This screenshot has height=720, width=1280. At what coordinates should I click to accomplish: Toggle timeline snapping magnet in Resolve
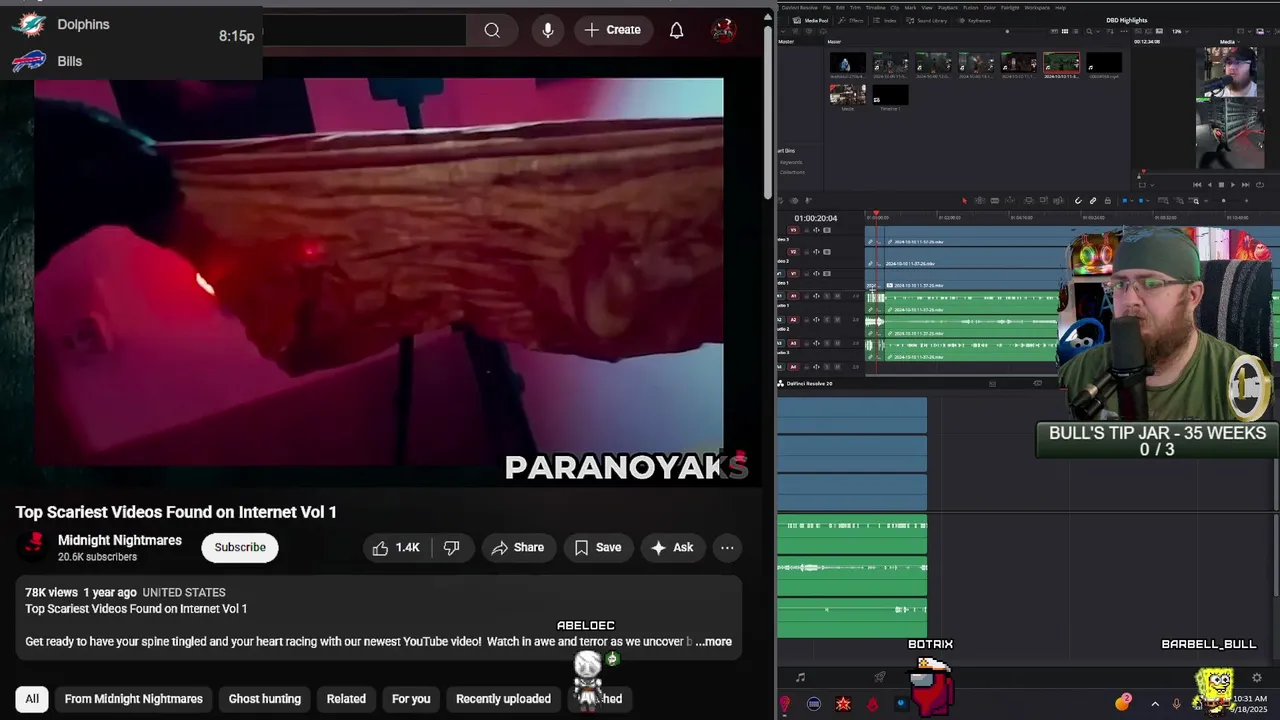click(1078, 200)
